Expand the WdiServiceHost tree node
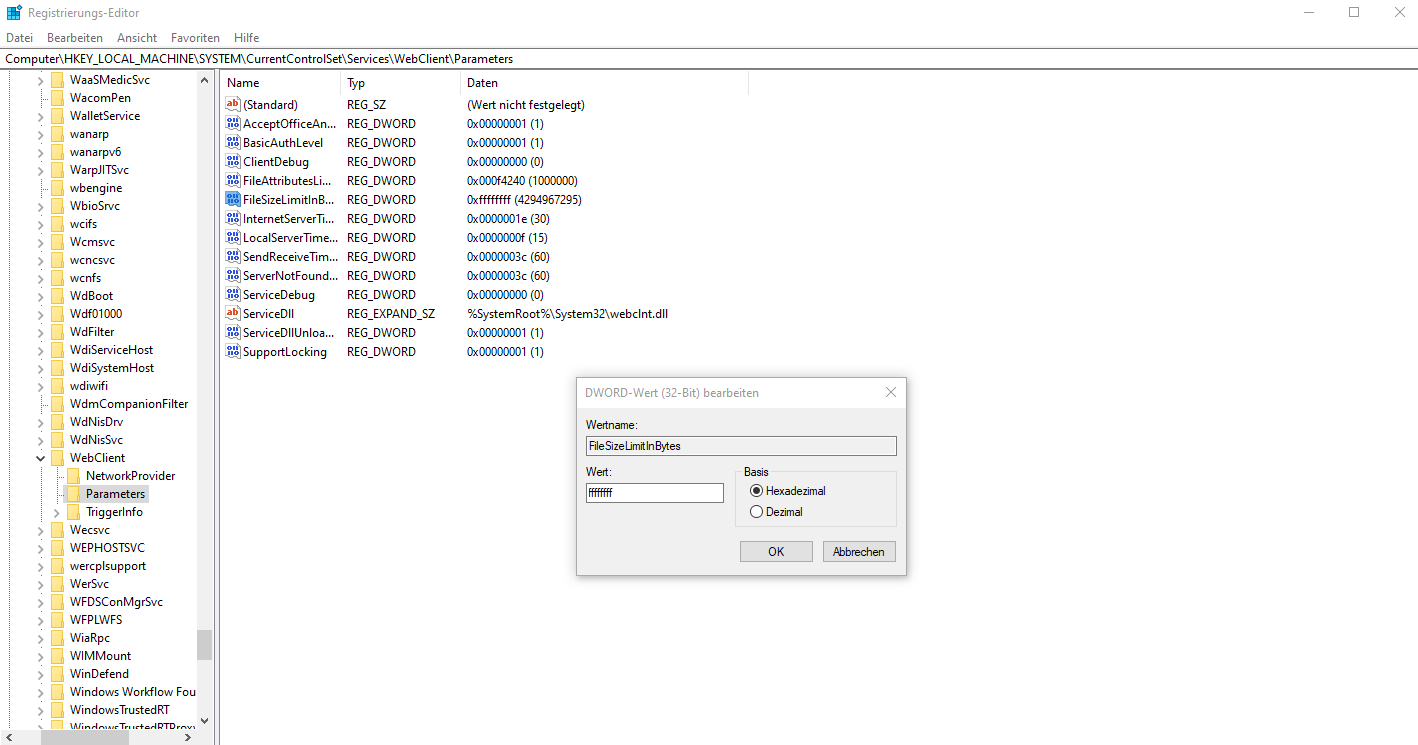Screen dimensions: 1418x745 click(x=41, y=350)
